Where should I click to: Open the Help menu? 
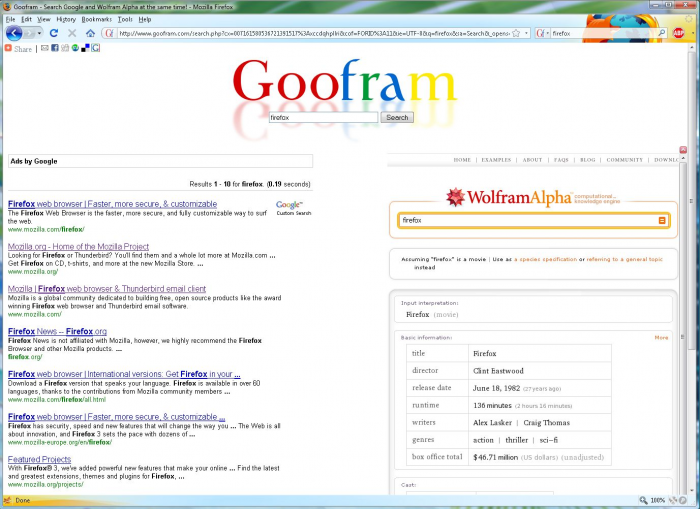(x=145, y=20)
